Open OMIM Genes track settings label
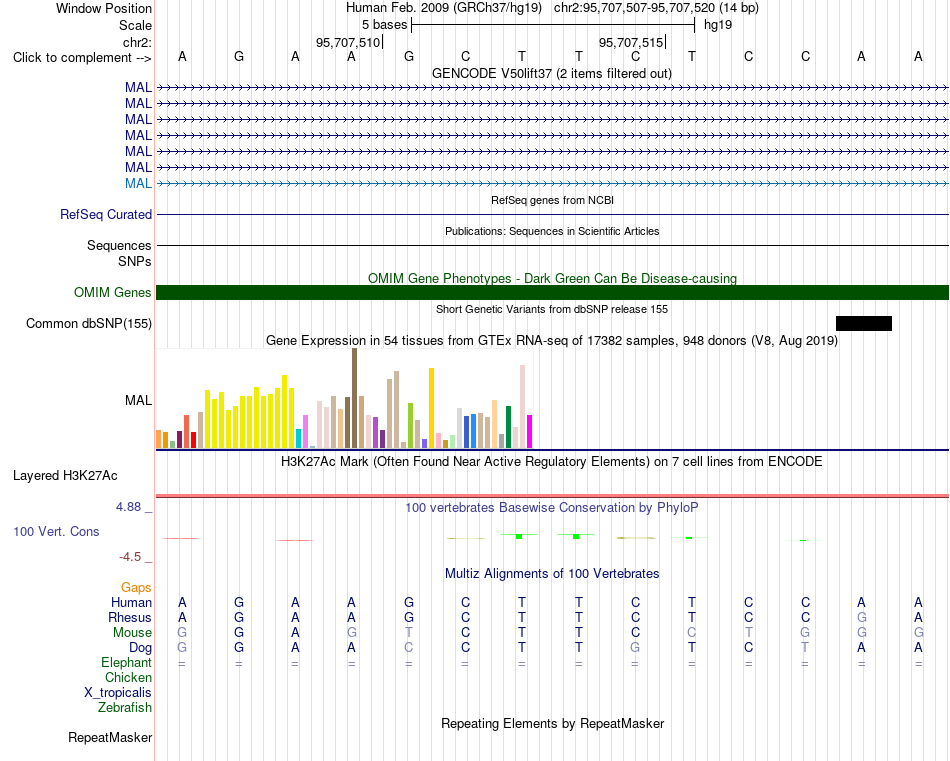The height and width of the screenshot is (761, 950). tap(113, 293)
